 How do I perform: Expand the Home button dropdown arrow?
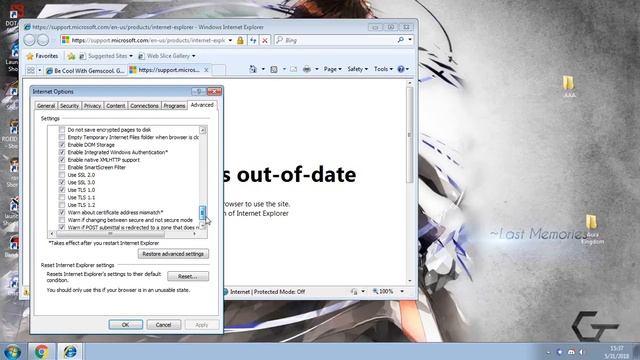[x=263, y=69]
